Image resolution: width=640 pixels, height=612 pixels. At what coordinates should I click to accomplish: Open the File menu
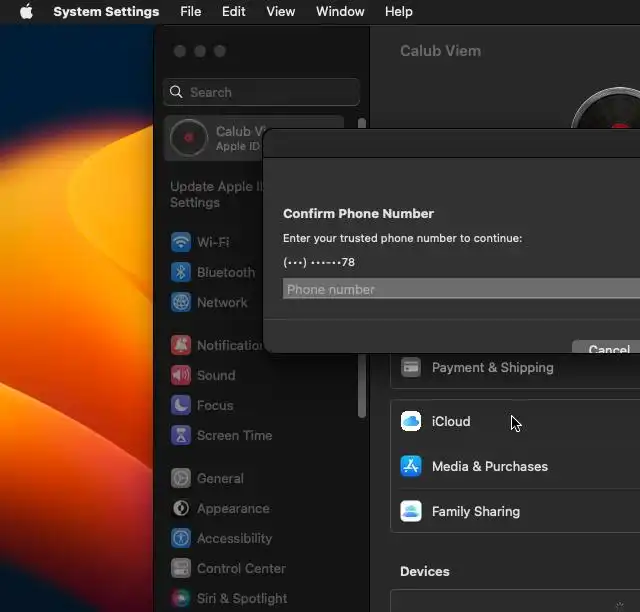point(191,11)
